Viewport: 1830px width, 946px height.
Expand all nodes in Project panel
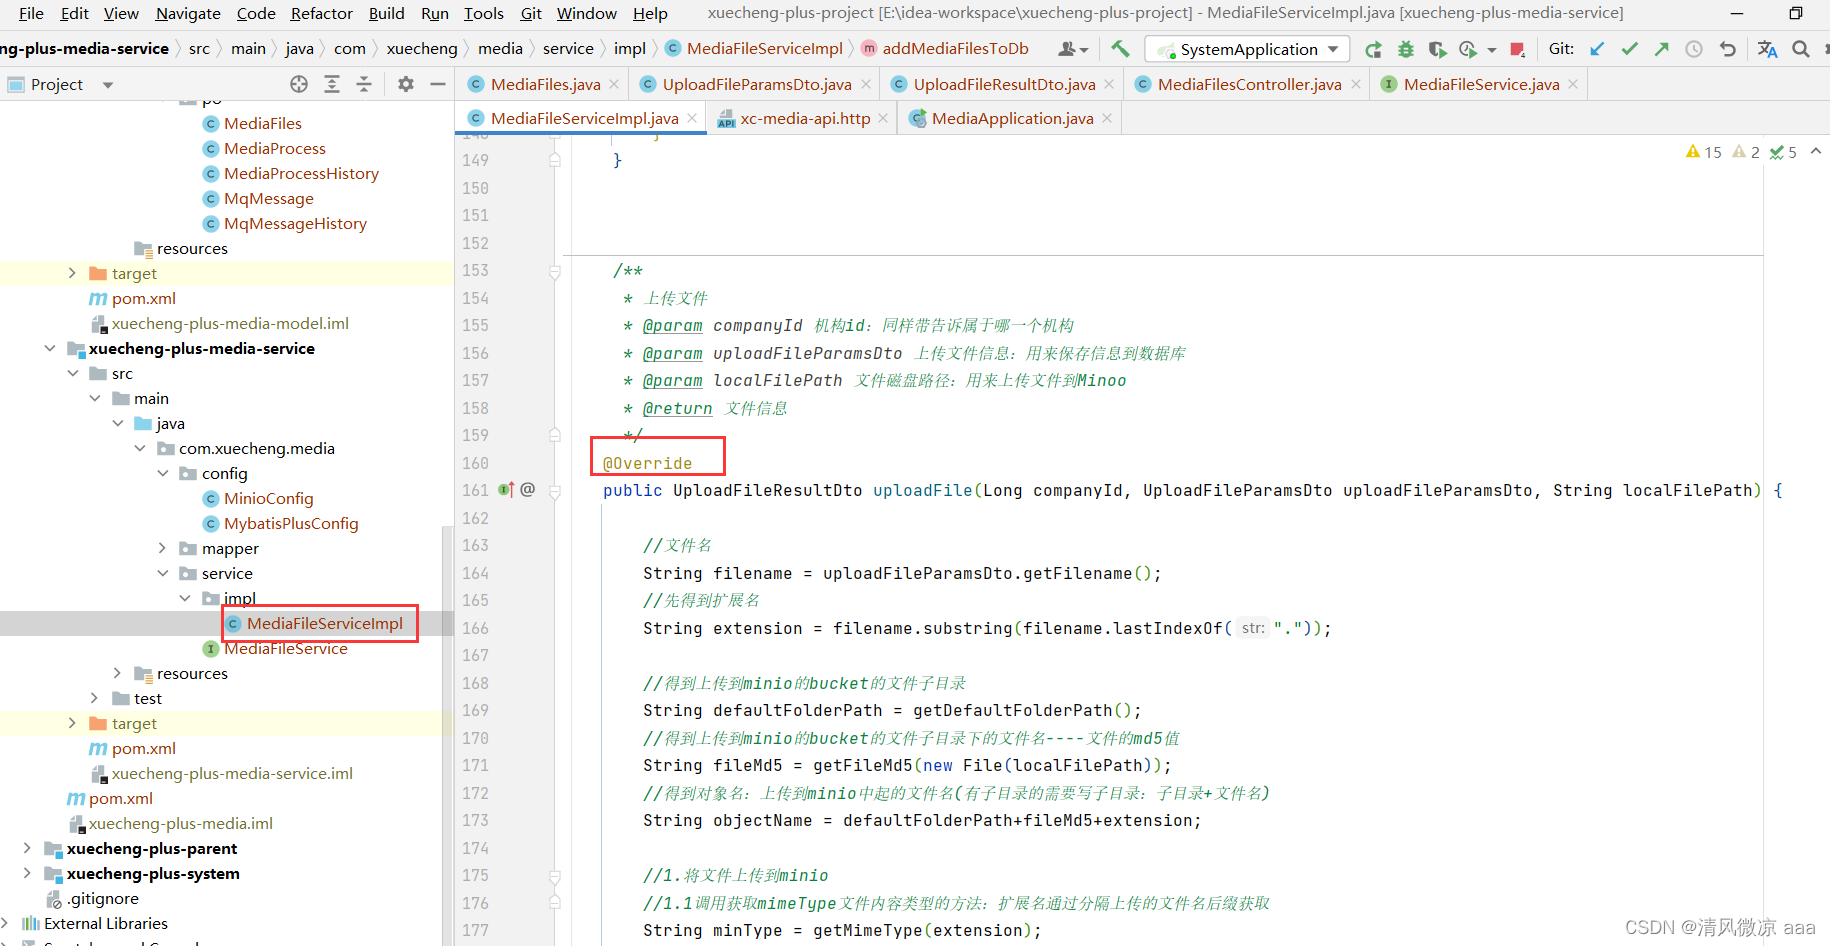coord(332,84)
